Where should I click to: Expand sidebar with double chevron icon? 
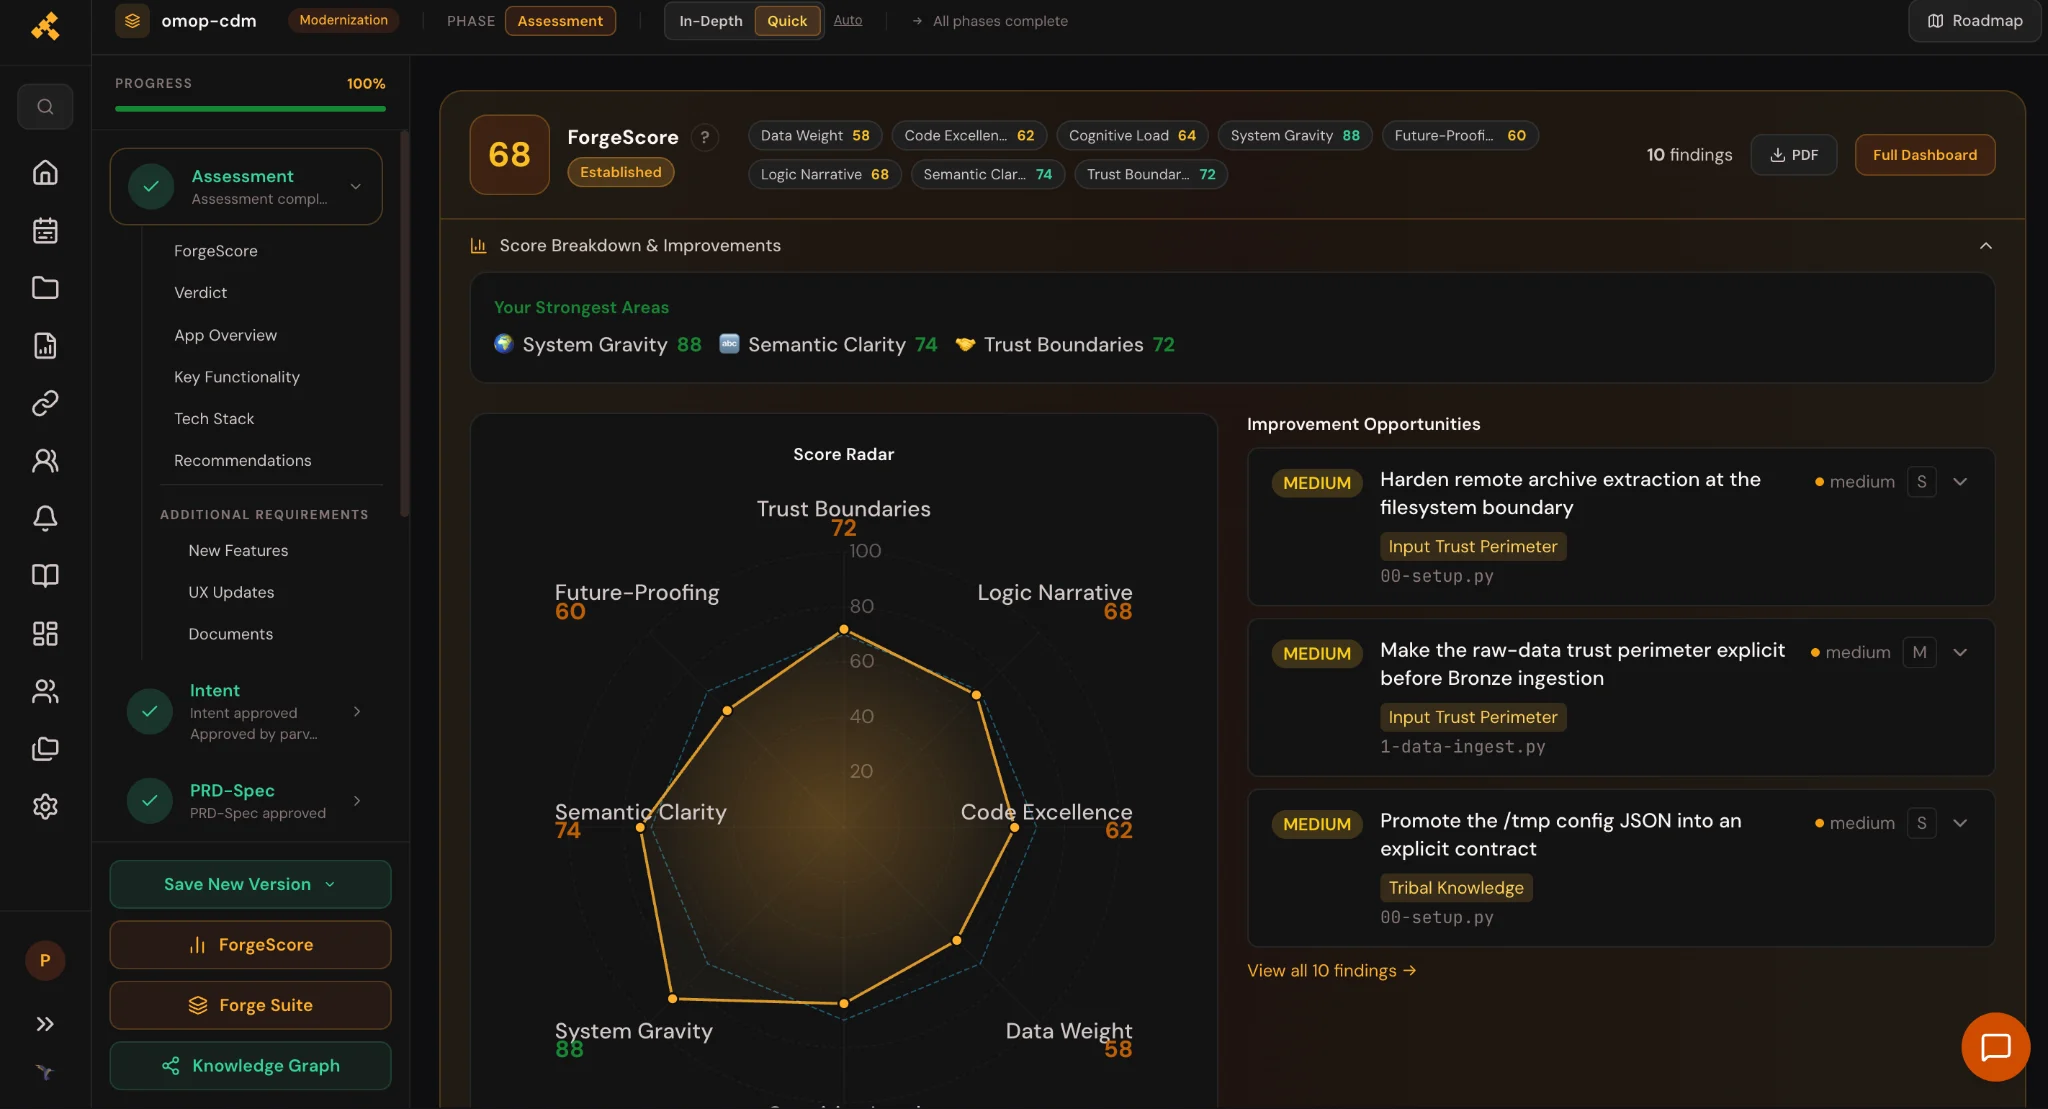[45, 1024]
